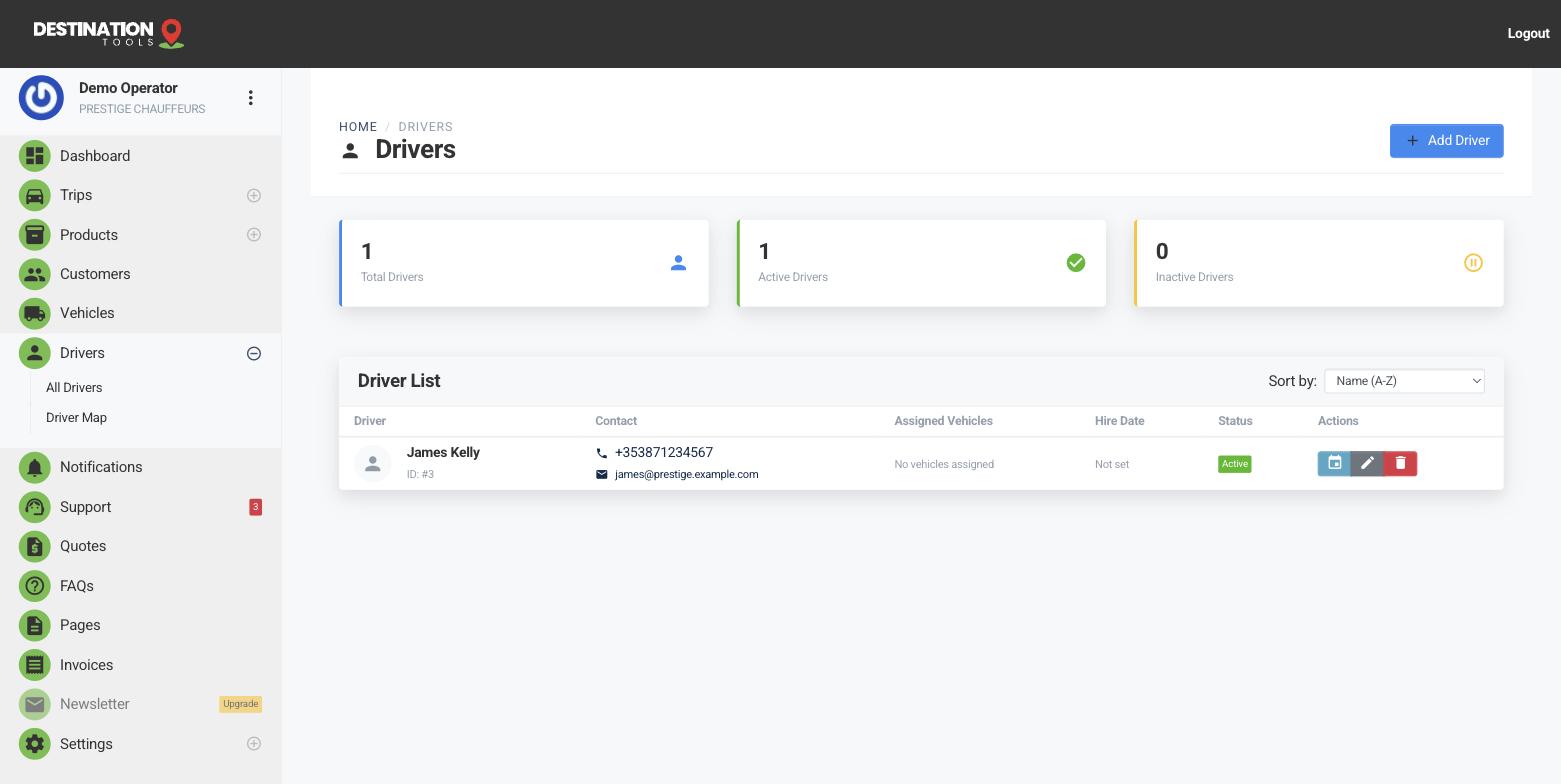The image size is (1561, 784).
Task: Click the email icon beside james@prestige.example.com
Action: pos(602,474)
